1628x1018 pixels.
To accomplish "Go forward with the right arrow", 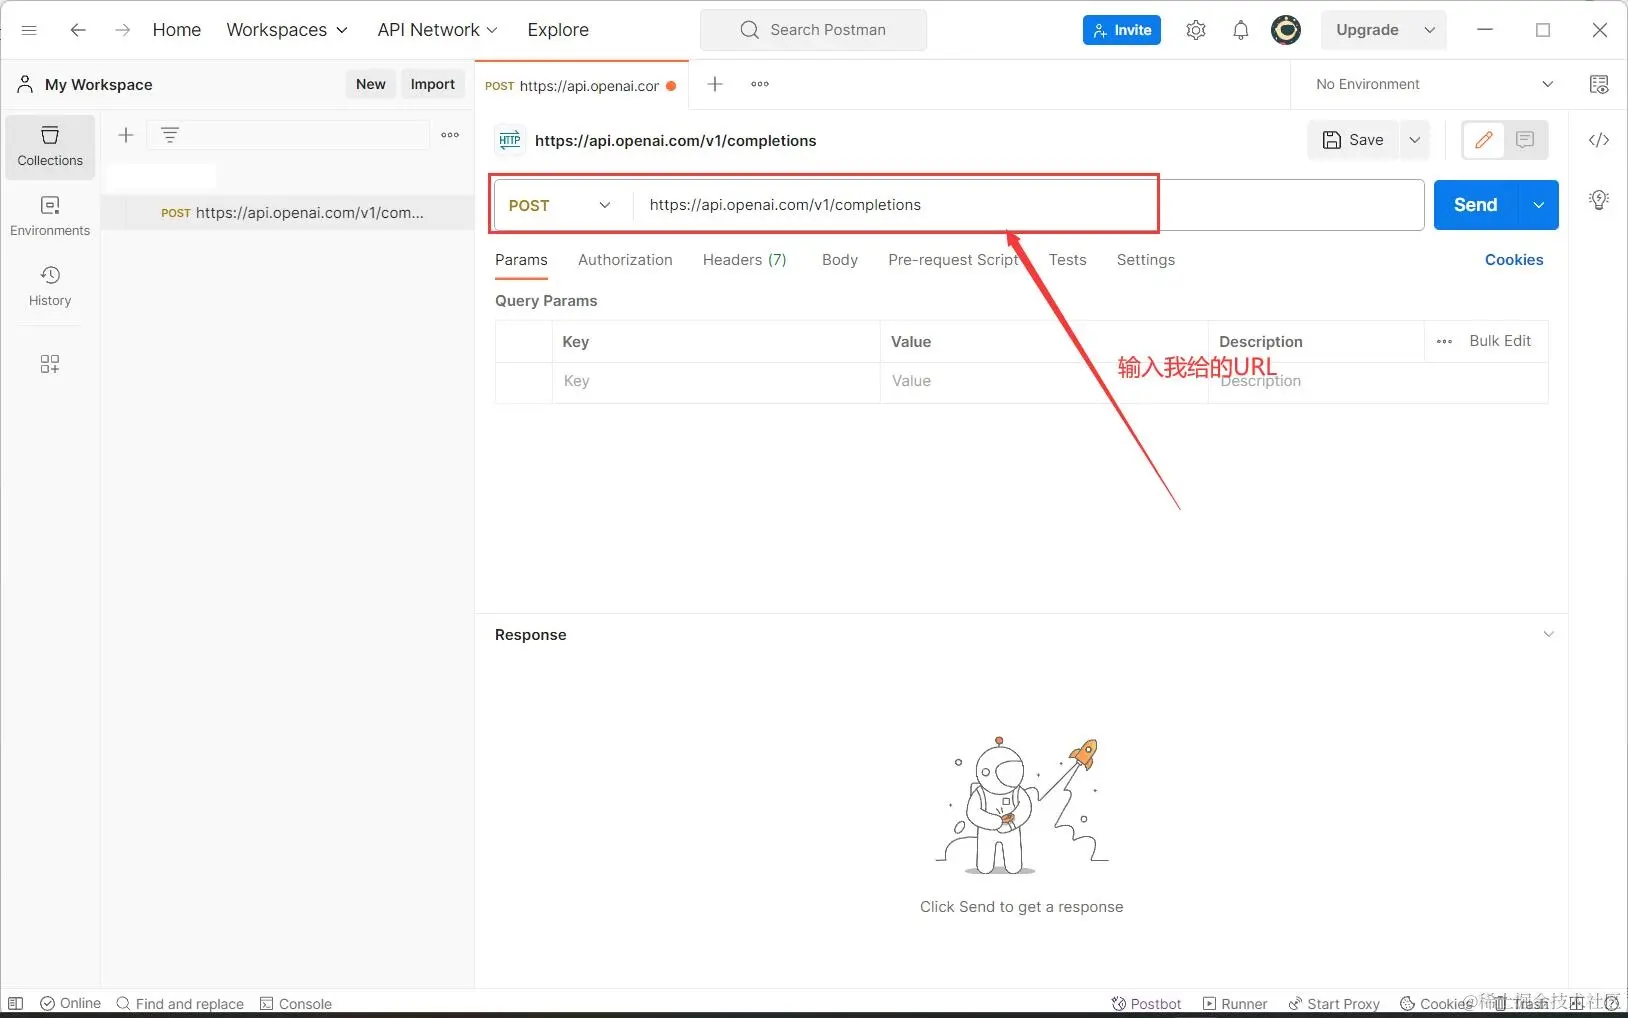I will 122,30.
